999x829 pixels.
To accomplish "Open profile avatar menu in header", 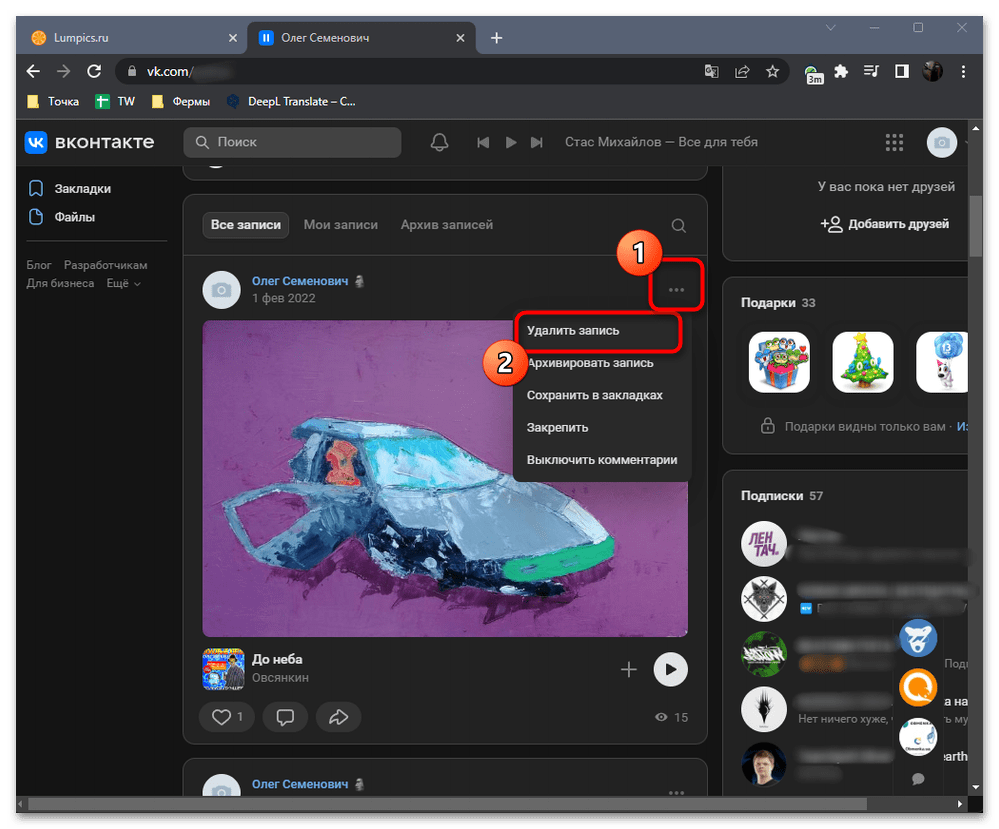I will point(941,143).
